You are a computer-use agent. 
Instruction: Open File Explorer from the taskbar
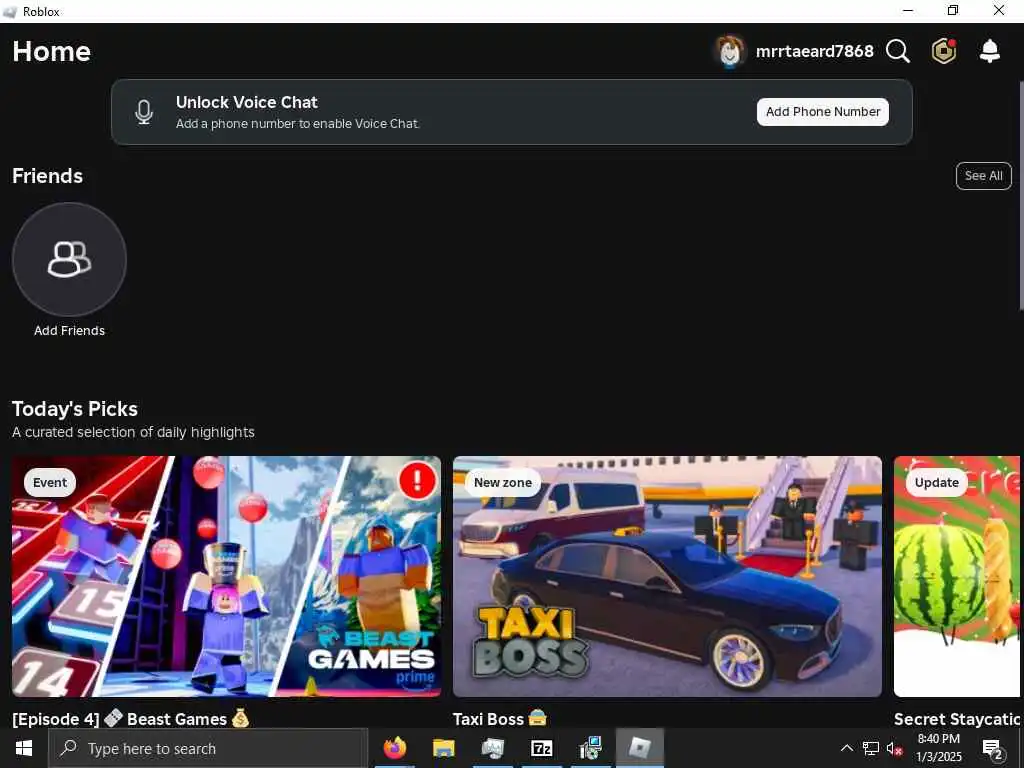(443, 748)
